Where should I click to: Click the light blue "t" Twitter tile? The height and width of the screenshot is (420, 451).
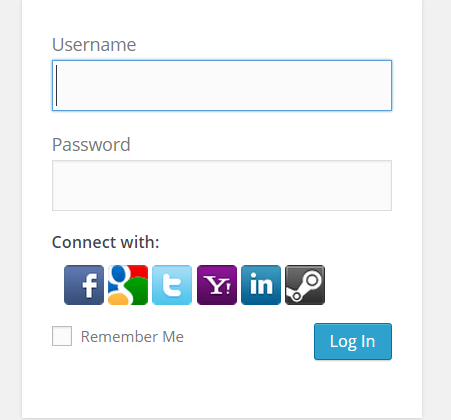pos(172,285)
